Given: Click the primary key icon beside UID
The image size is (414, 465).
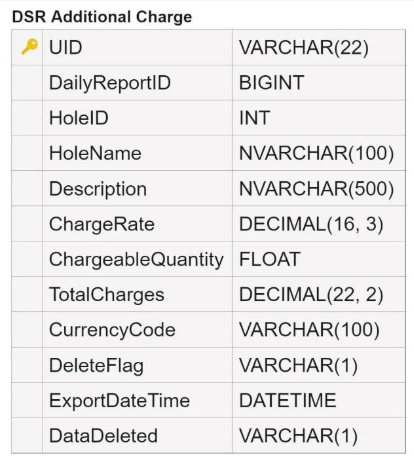Looking at the screenshot, I should tap(30, 47).
